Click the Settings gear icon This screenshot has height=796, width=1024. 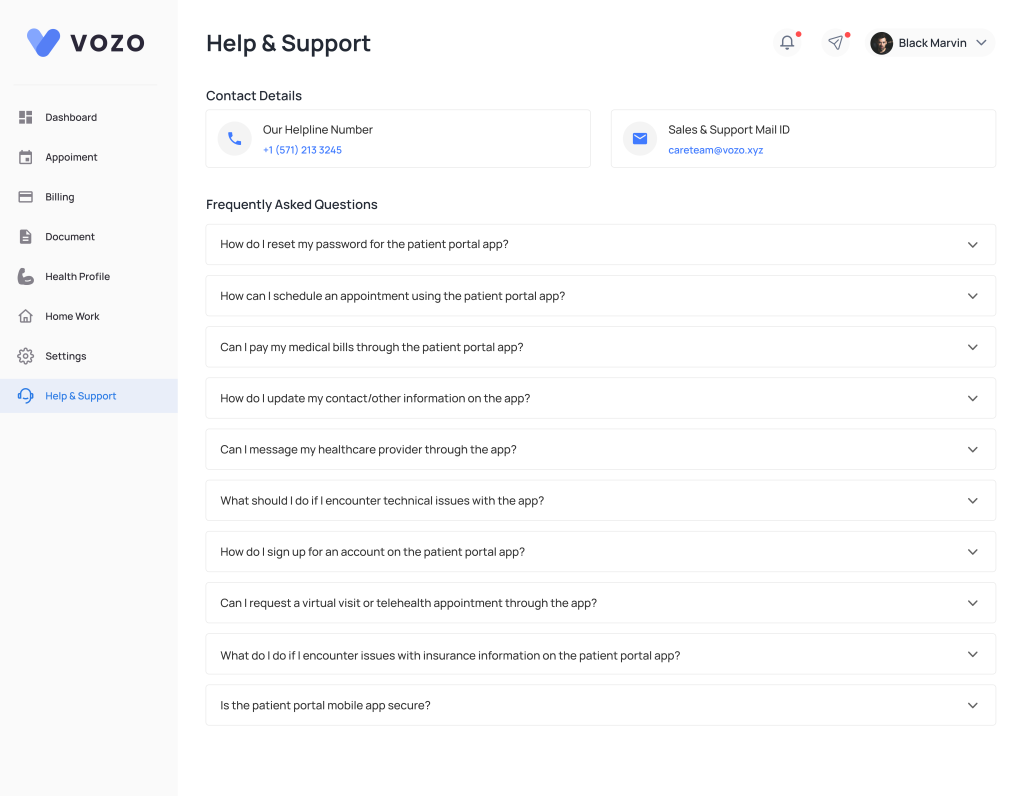(x=26, y=356)
